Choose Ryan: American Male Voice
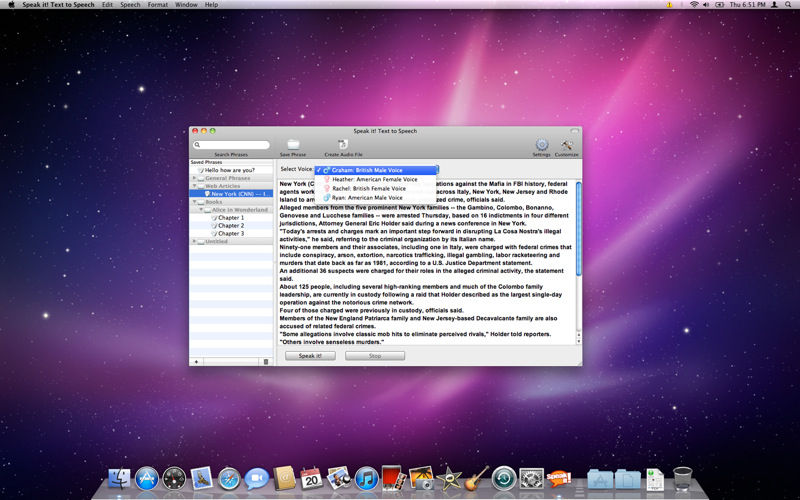The image size is (800, 500). (376, 198)
